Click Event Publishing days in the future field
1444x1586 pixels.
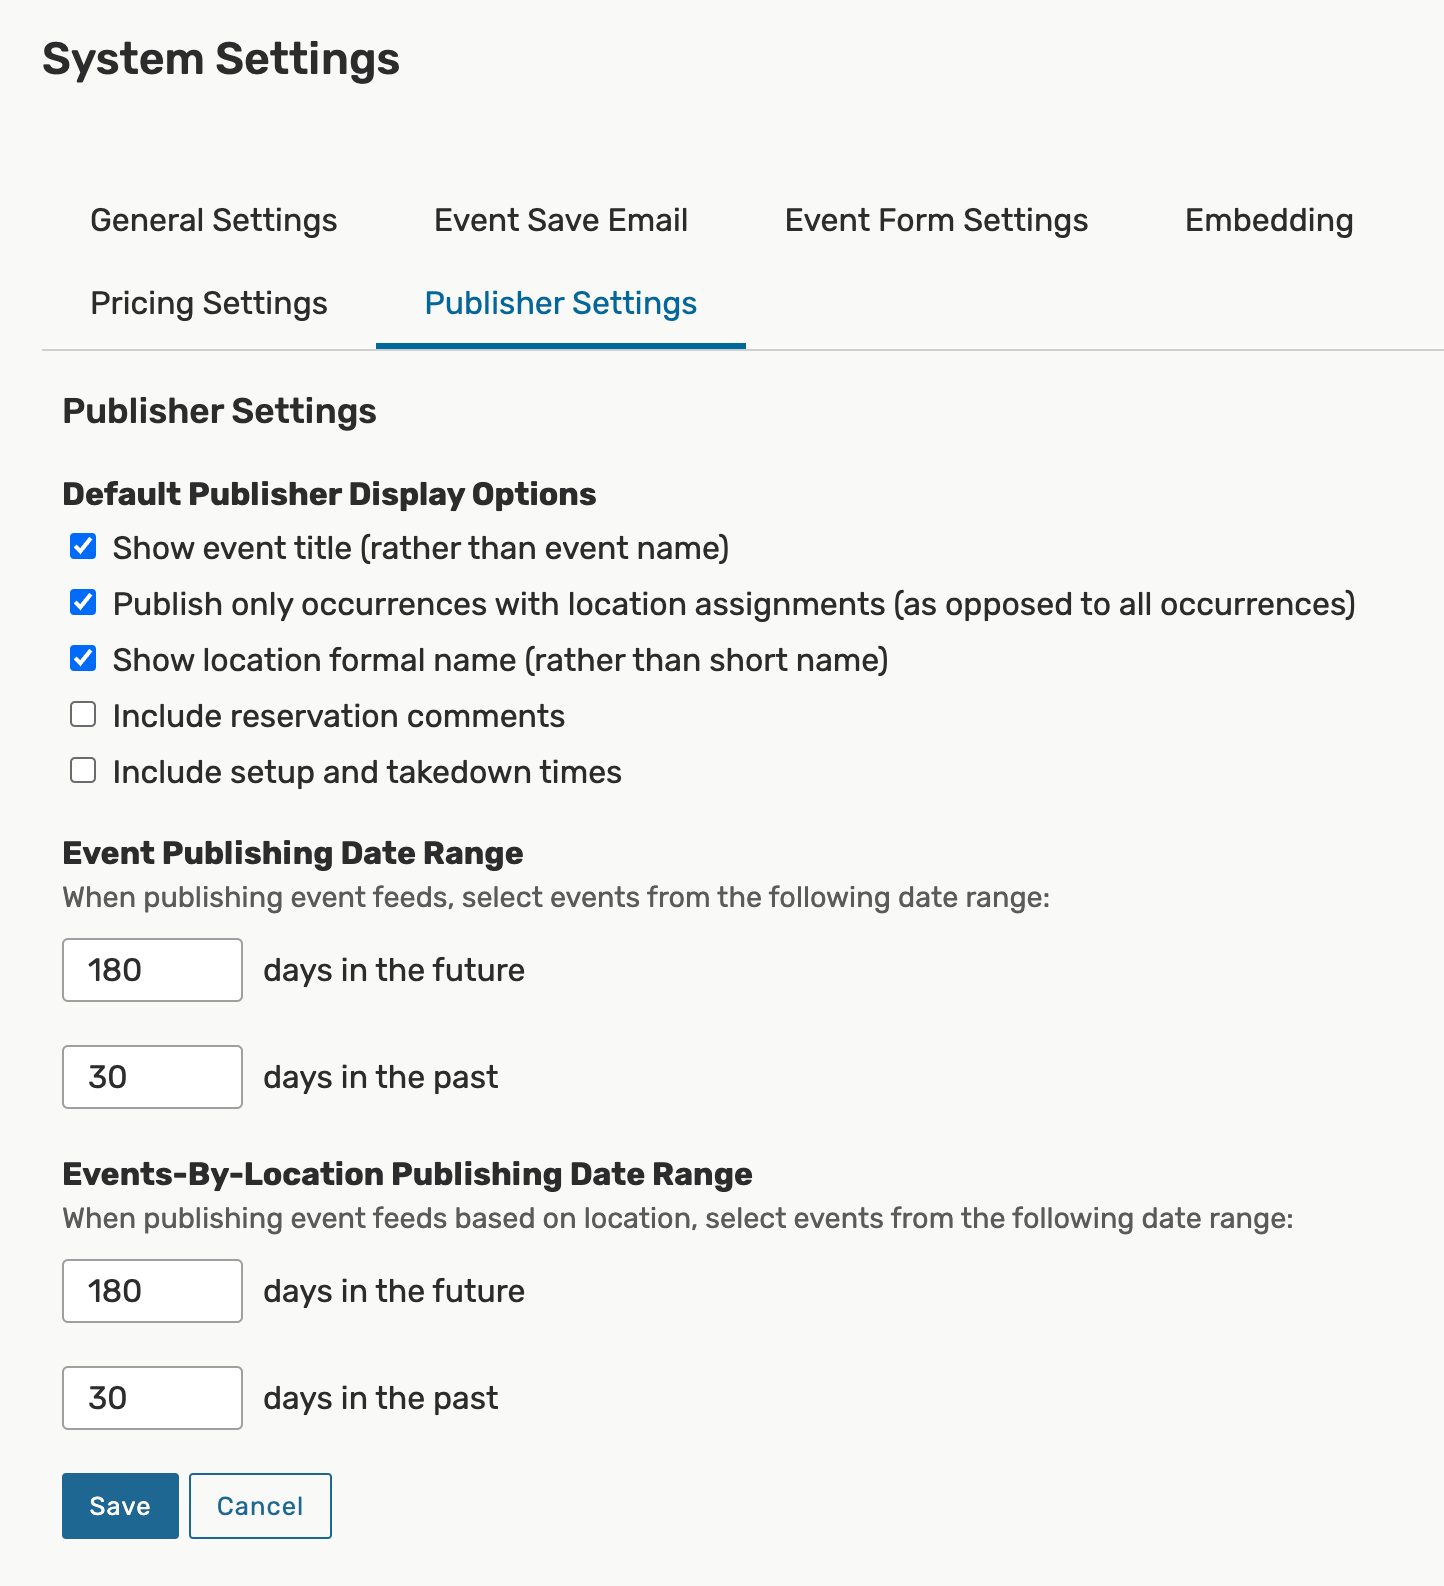click(152, 970)
